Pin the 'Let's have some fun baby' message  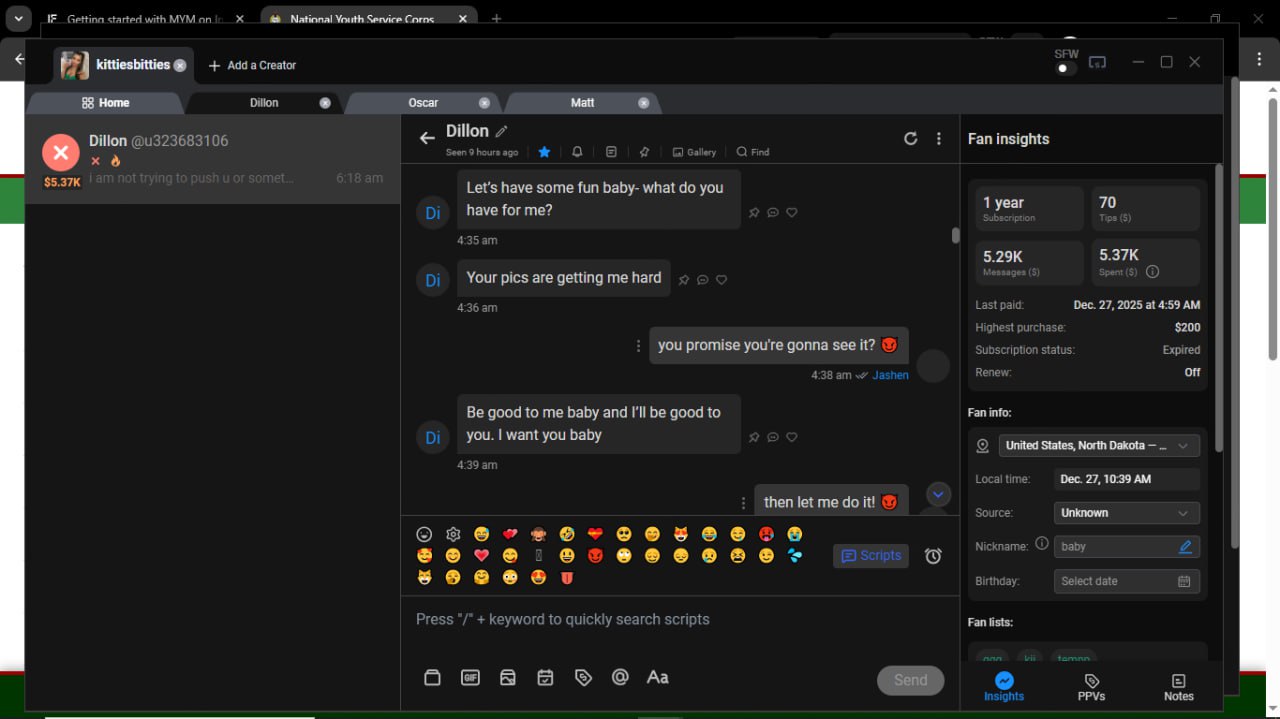754,213
